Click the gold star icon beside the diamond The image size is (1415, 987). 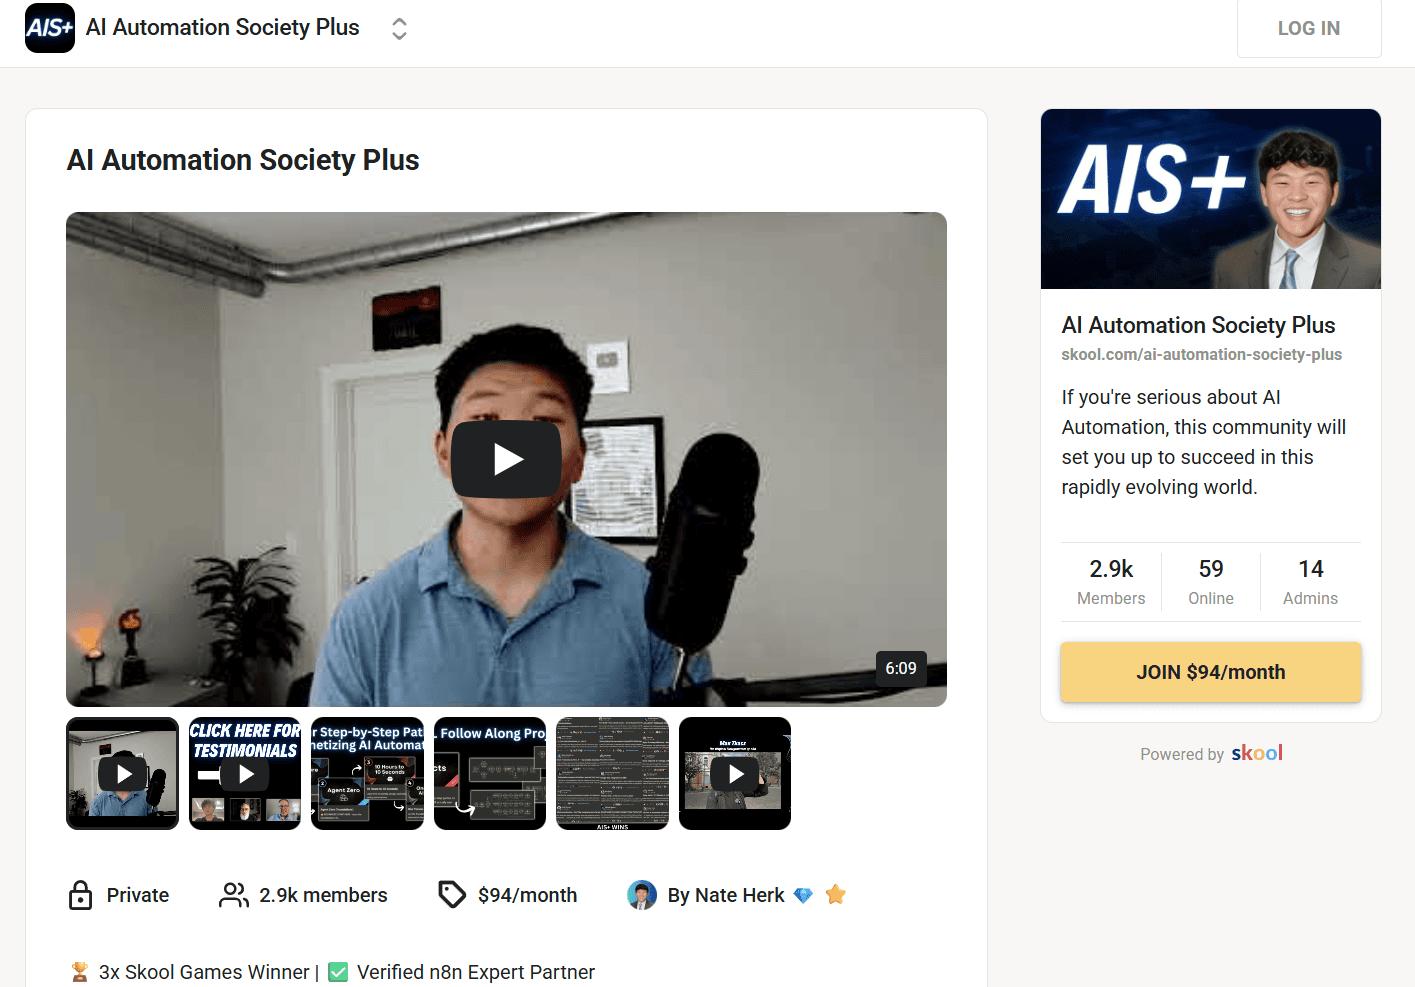[x=835, y=894]
